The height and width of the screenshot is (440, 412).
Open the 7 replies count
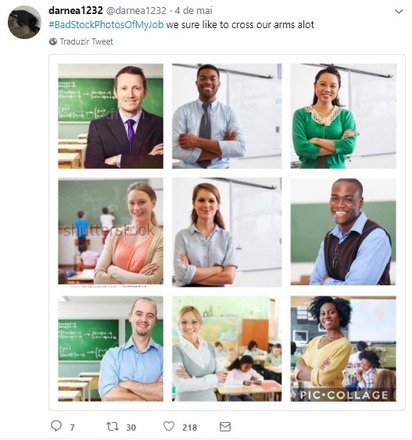click(x=72, y=427)
